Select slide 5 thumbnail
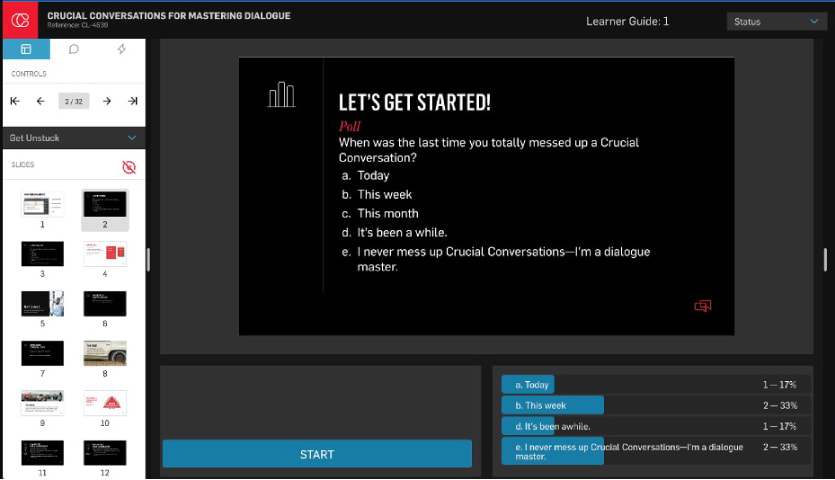 click(43, 303)
